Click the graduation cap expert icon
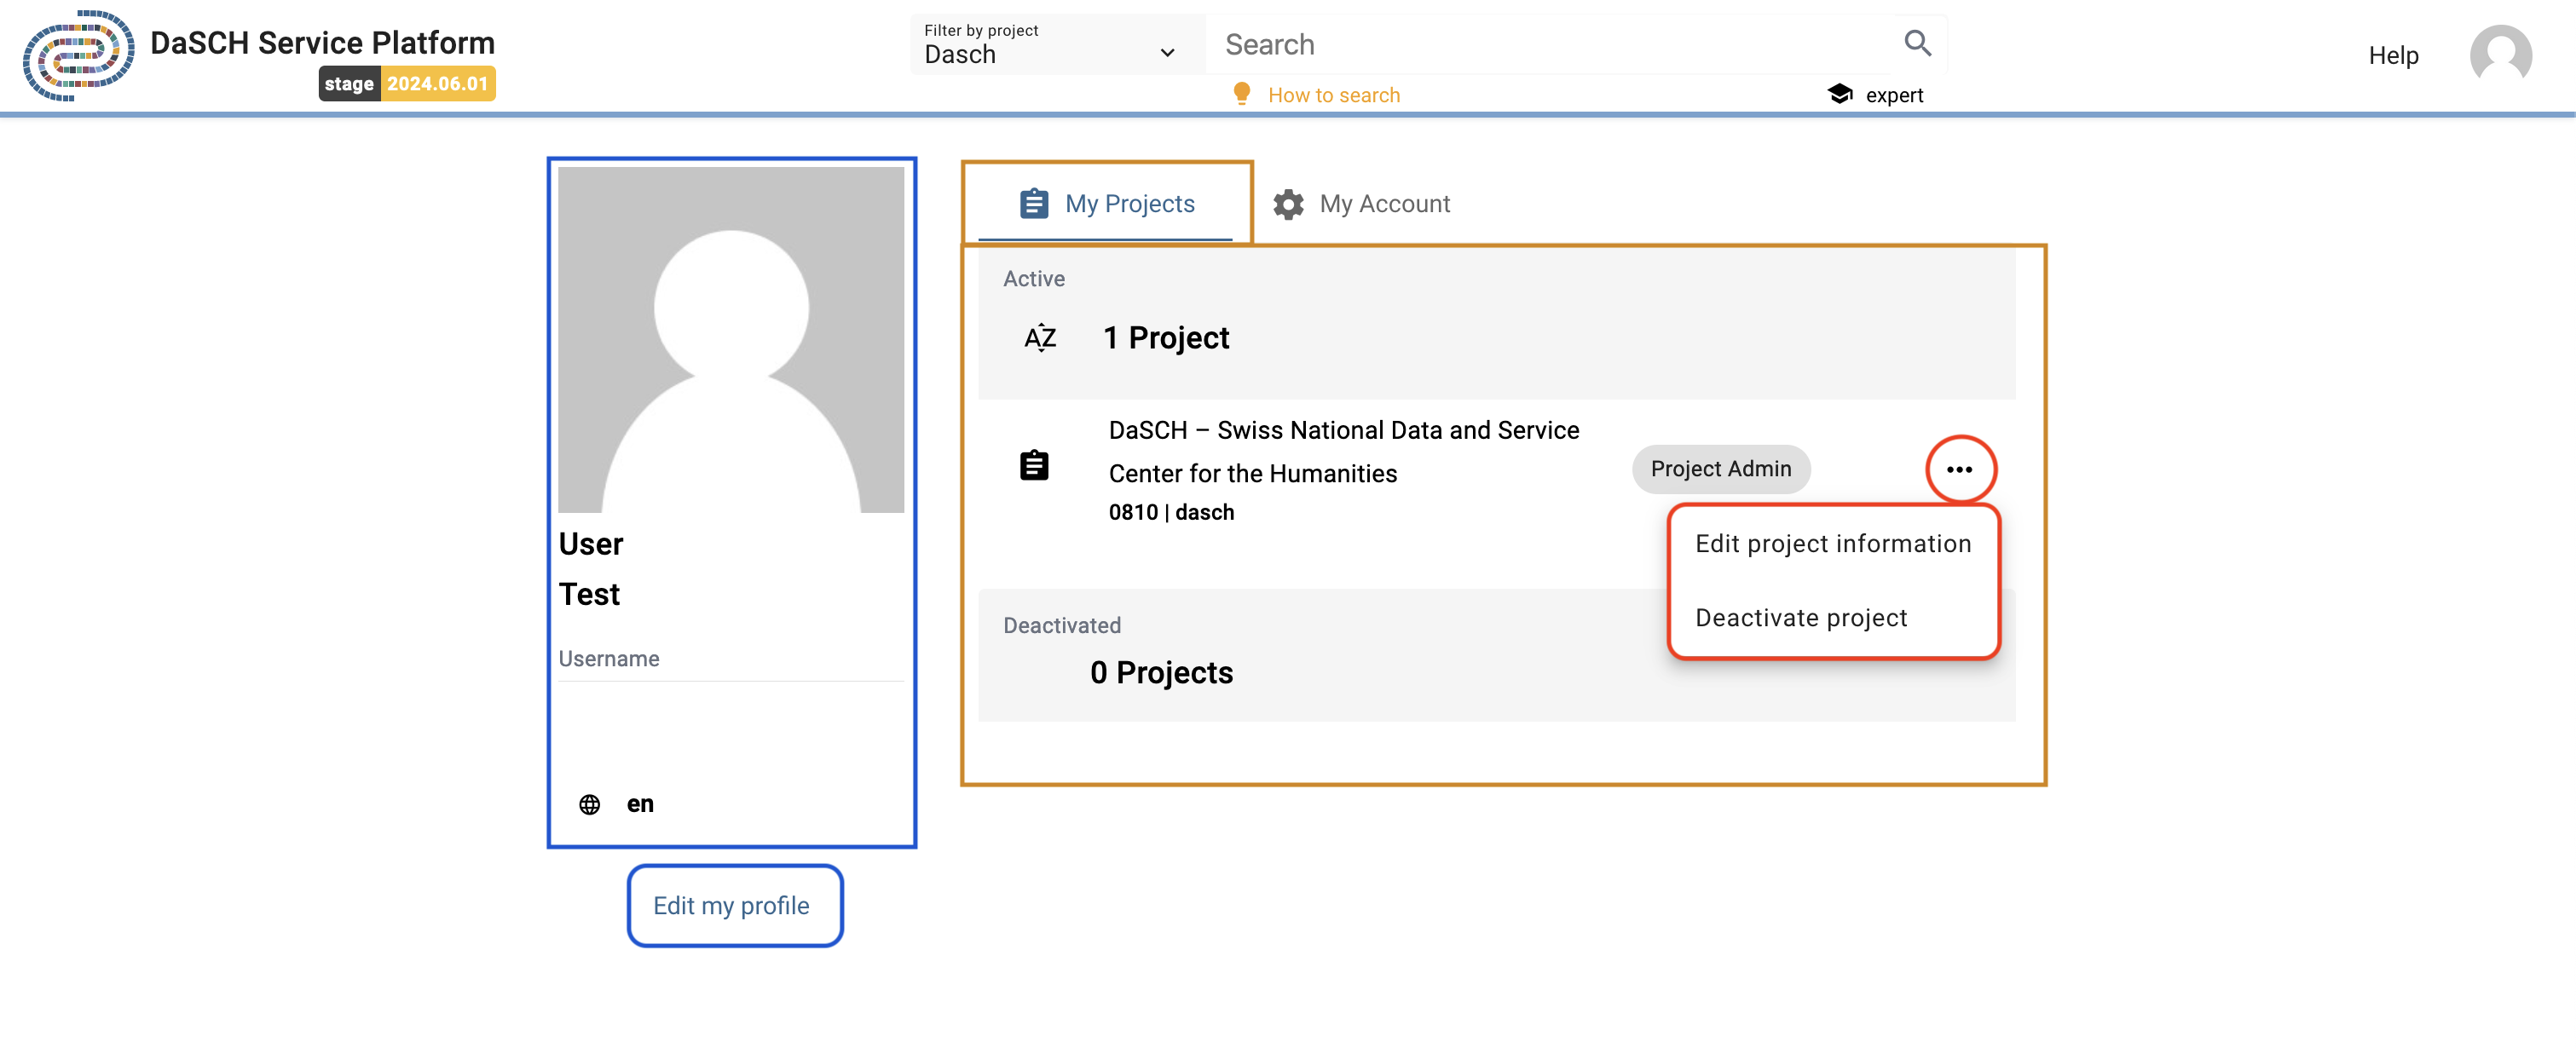Viewport: 2576px width, 1048px height. (1839, 94)
